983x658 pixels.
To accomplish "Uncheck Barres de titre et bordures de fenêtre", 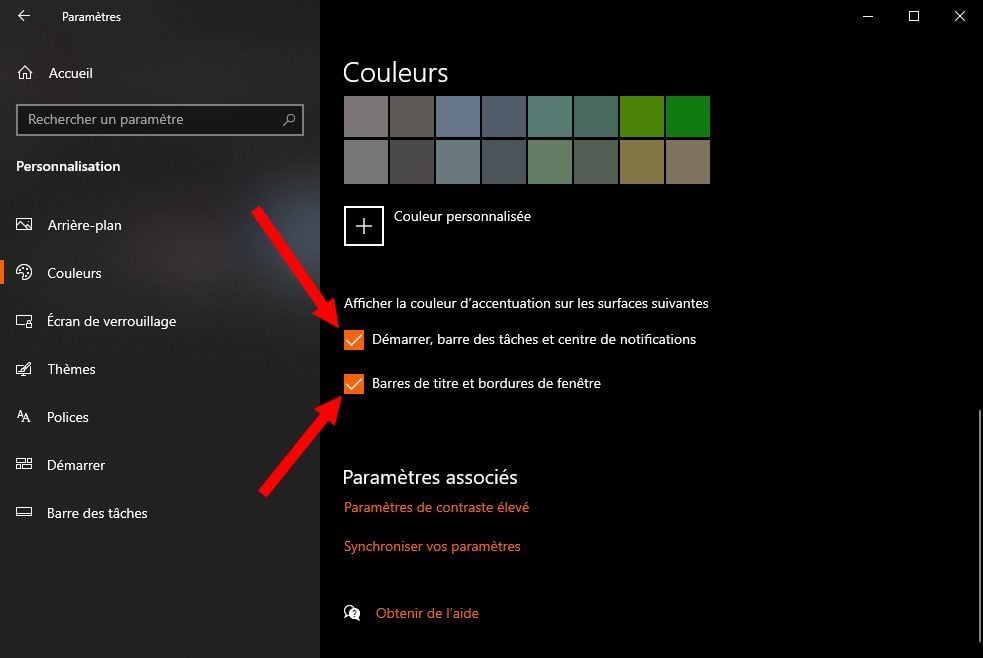I will [354, 384].
